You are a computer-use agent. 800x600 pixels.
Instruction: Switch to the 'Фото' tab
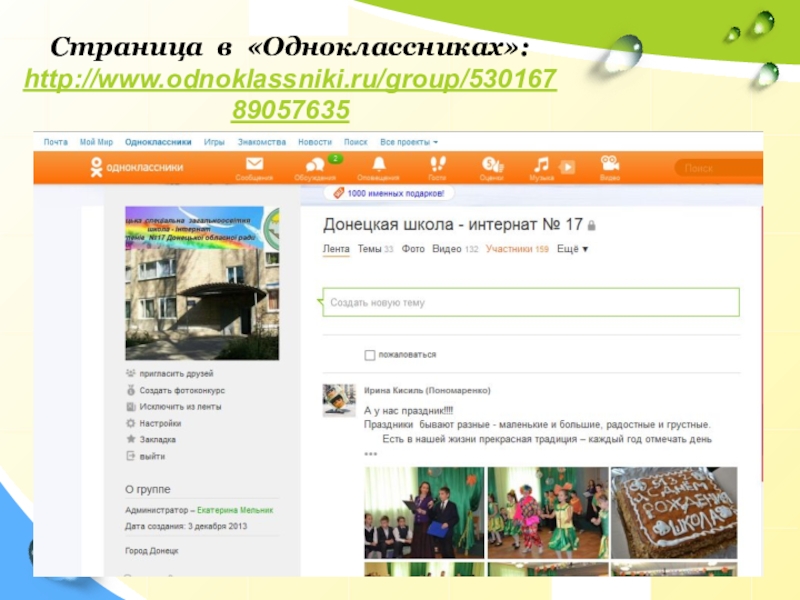[x=413, y=249]
